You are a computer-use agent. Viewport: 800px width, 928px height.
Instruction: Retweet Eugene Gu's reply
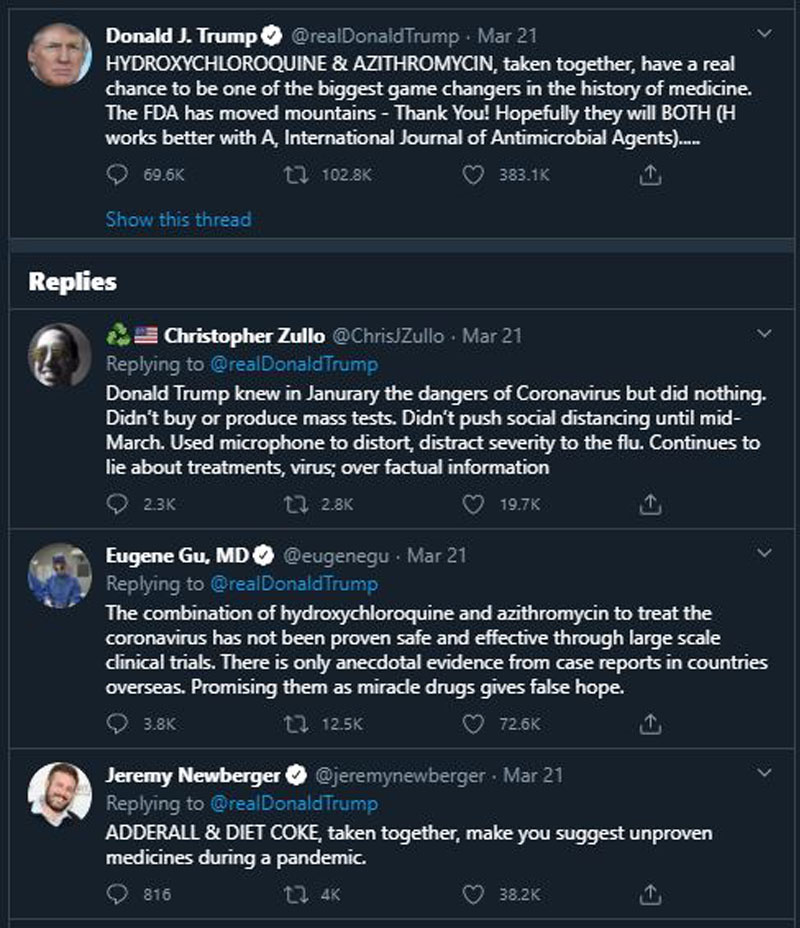click(x=295, y=724)
